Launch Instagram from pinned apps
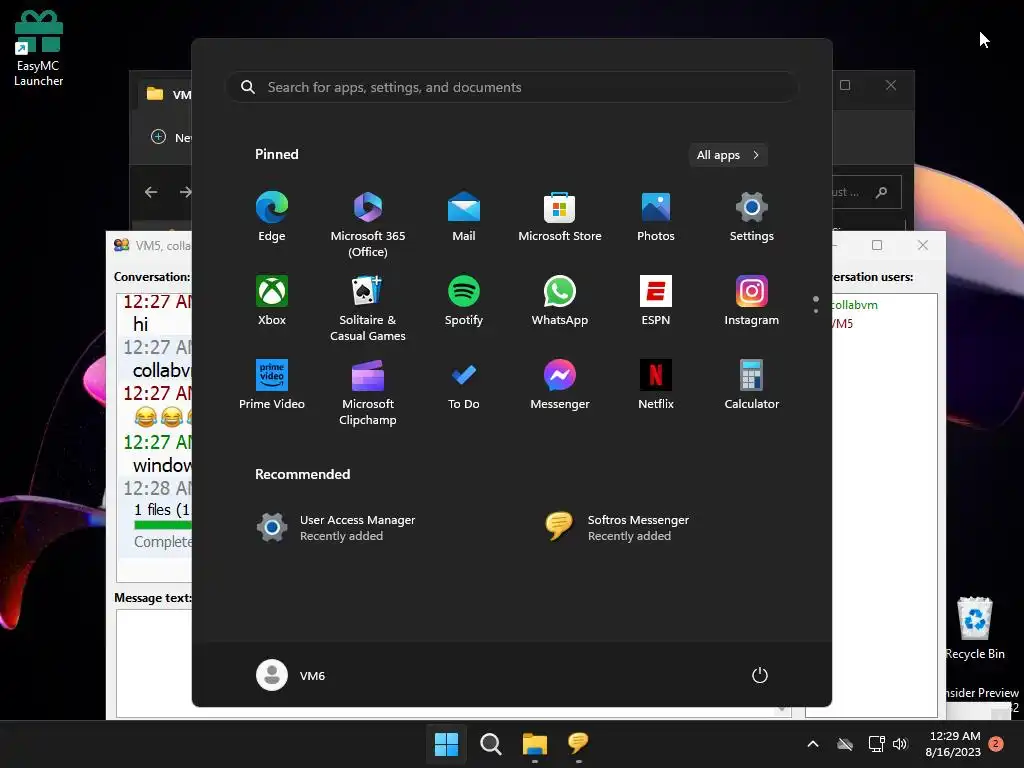The image size is (1024, 768). coord(752,300)
